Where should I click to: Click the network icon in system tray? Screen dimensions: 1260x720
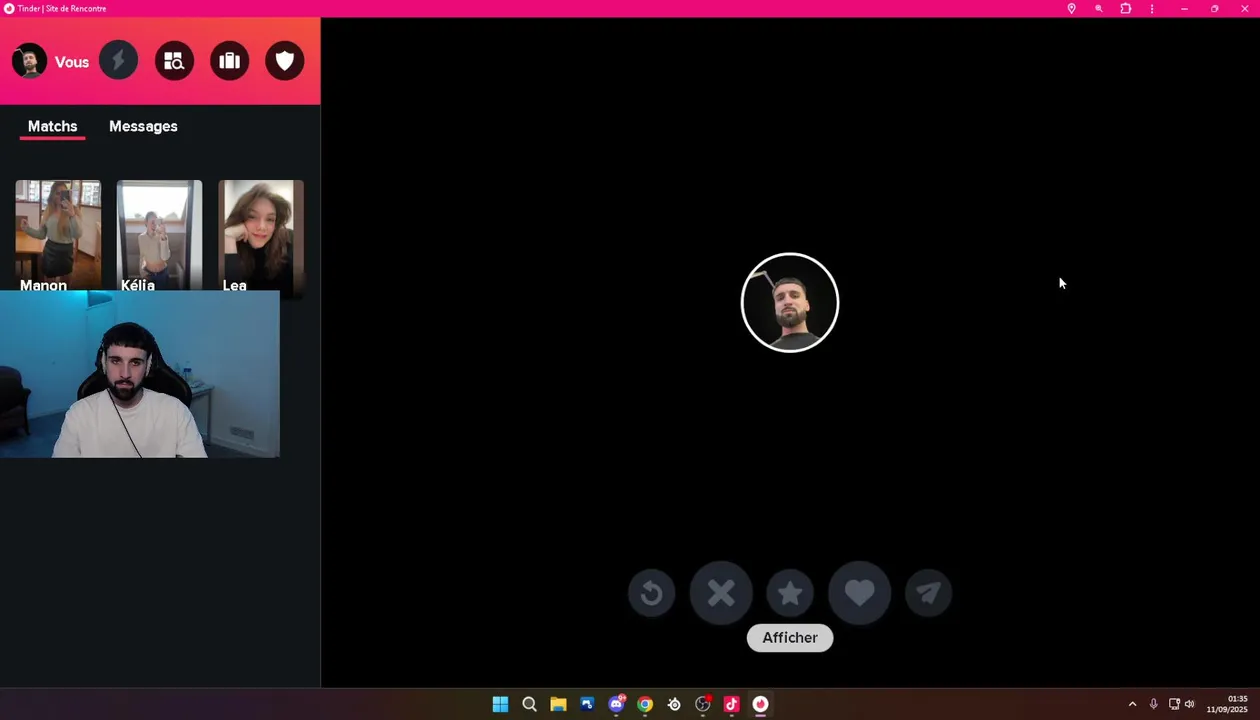coord(1174,704)
